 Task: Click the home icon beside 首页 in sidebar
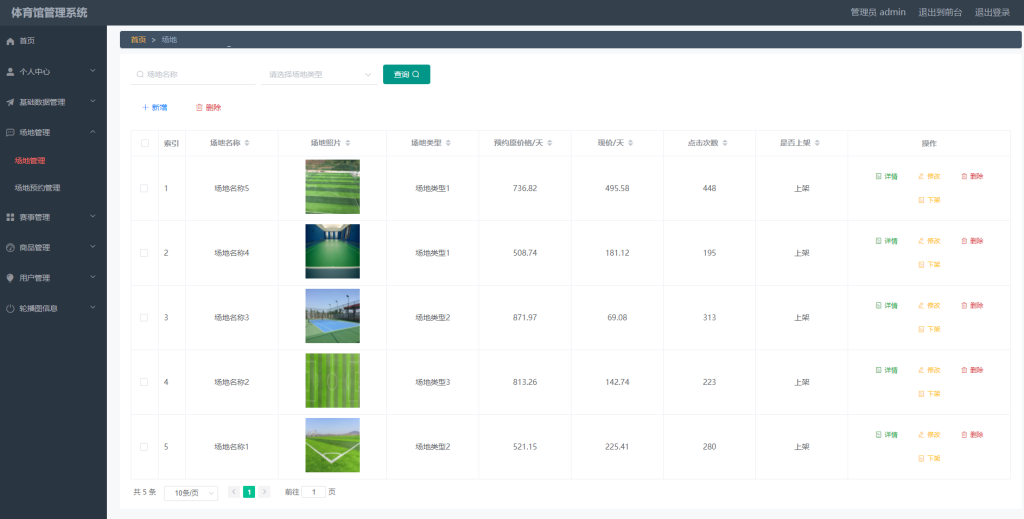(x=10, y=41)
